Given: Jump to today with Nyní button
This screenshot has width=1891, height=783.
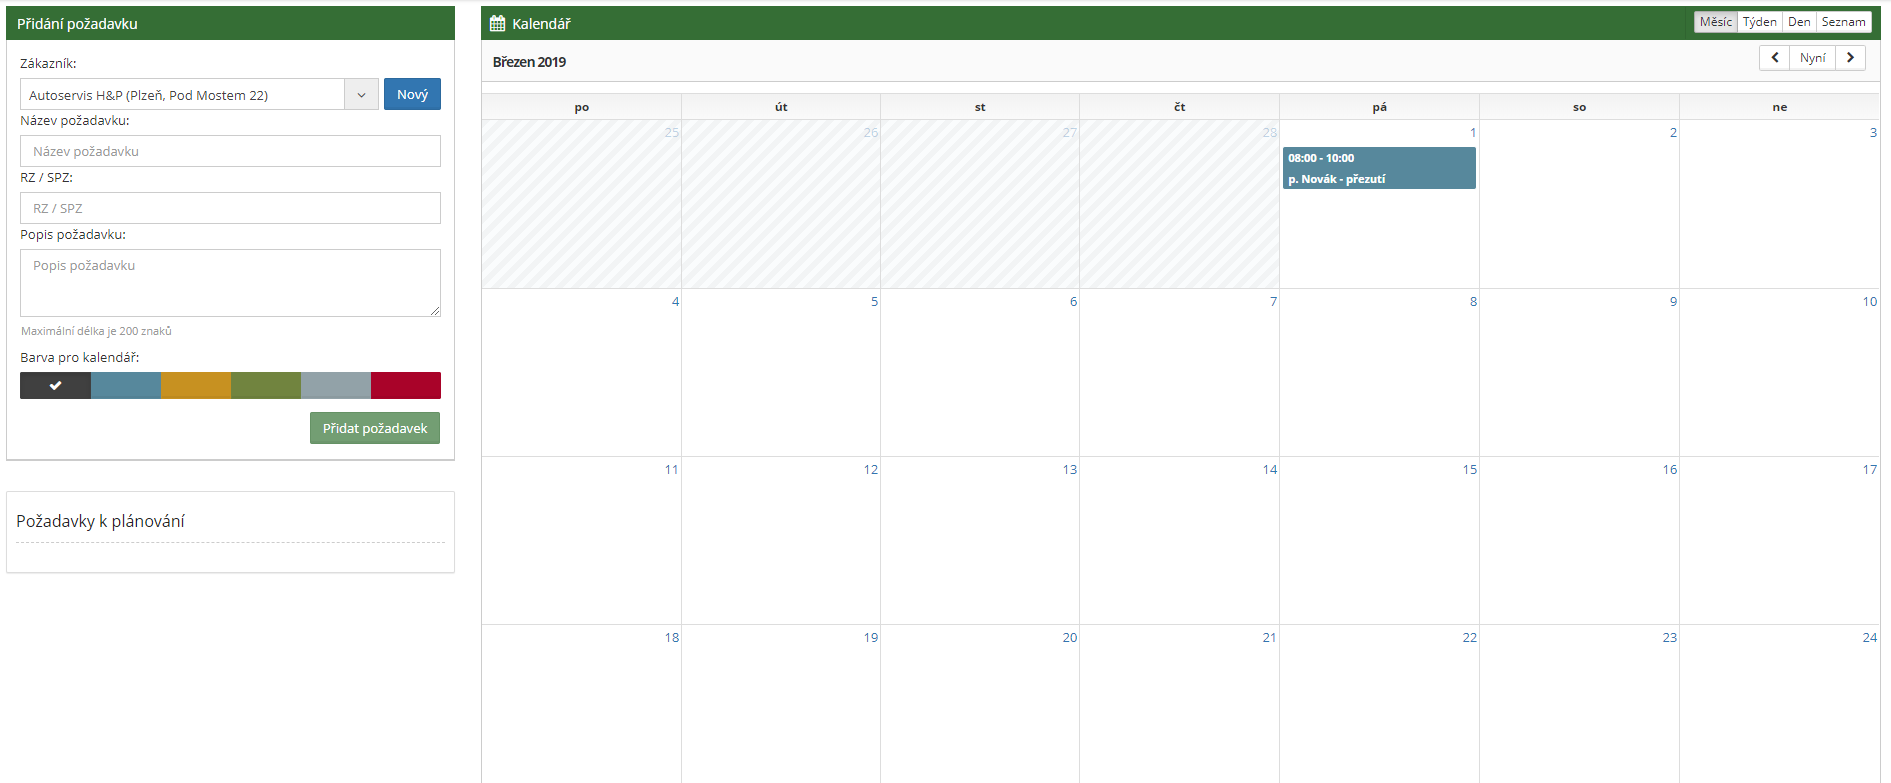Looking at the screenshot, I should (x=1812, y=58).
